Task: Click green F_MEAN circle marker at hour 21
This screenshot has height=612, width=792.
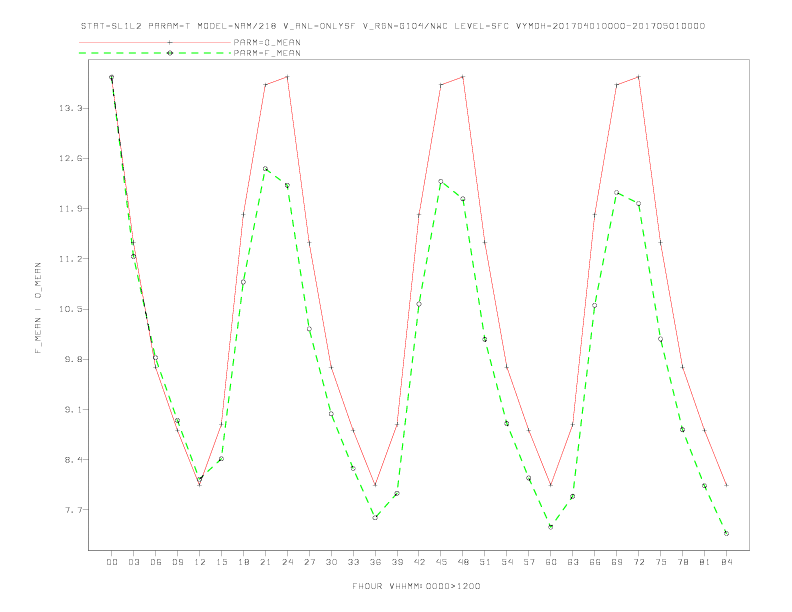Action: pyautogui.click(x=265, y=169)
